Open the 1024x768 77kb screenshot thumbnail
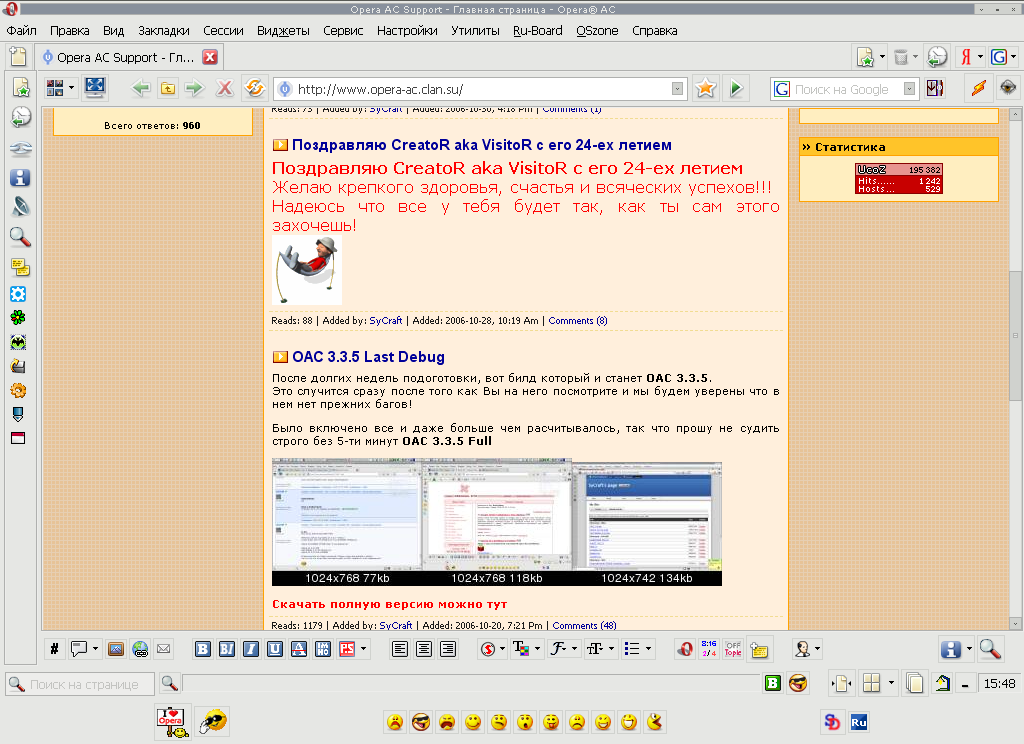 (x=347, y=521)
